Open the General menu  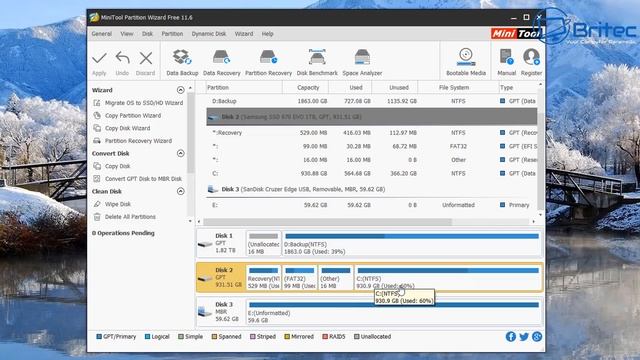click(102, 34)
